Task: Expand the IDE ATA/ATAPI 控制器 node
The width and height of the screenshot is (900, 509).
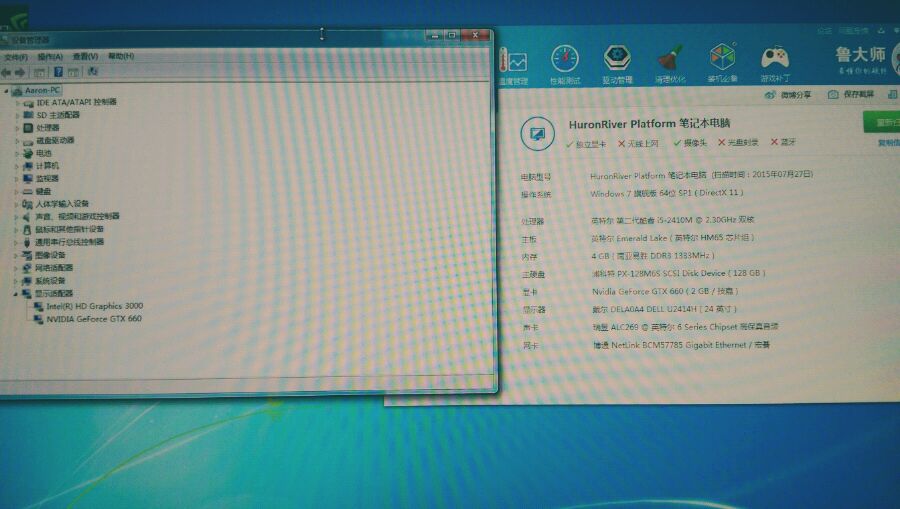Action: (x=18, y=103)
